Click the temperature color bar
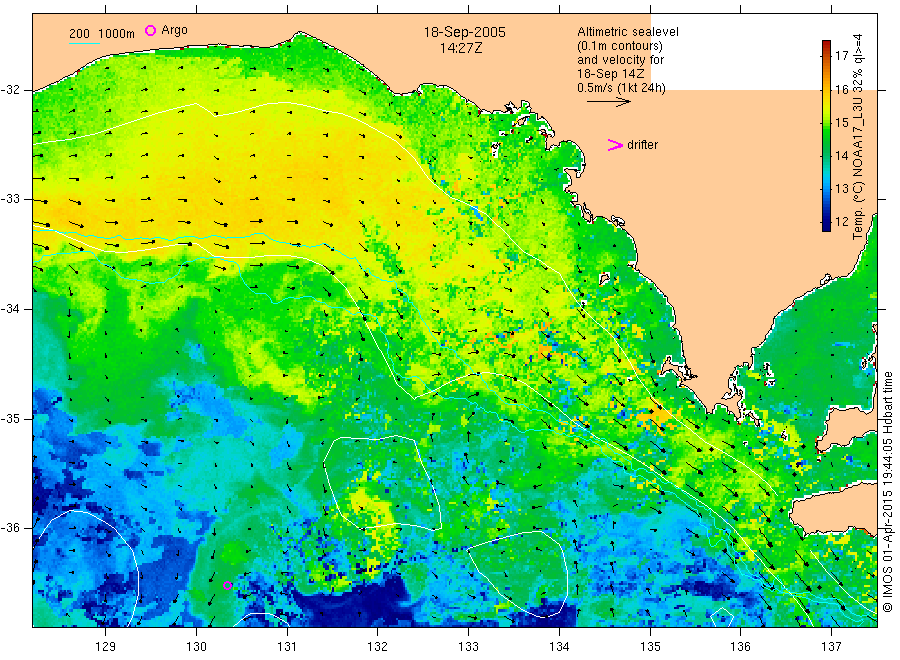The image size is (900, 660). tap(826, 136)
